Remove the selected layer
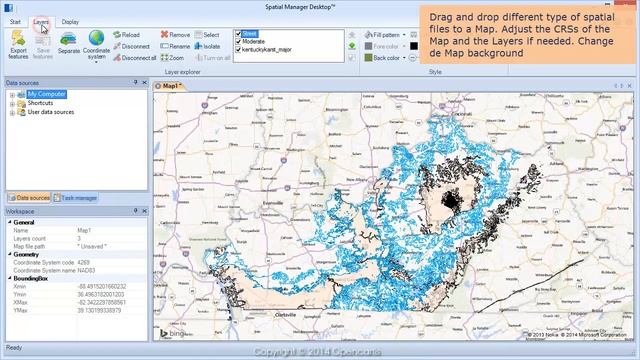 [x=176, y=35]
